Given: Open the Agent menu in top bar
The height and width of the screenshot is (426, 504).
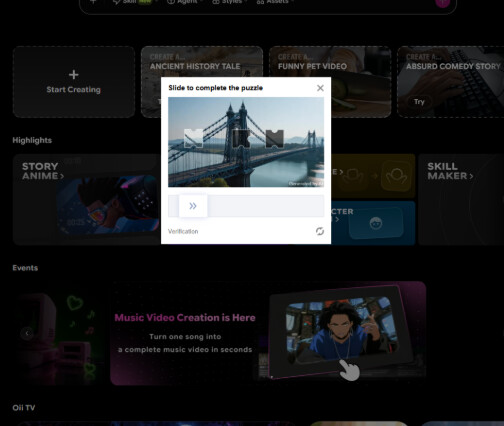Looking at the screenshot, I should 184,2.
